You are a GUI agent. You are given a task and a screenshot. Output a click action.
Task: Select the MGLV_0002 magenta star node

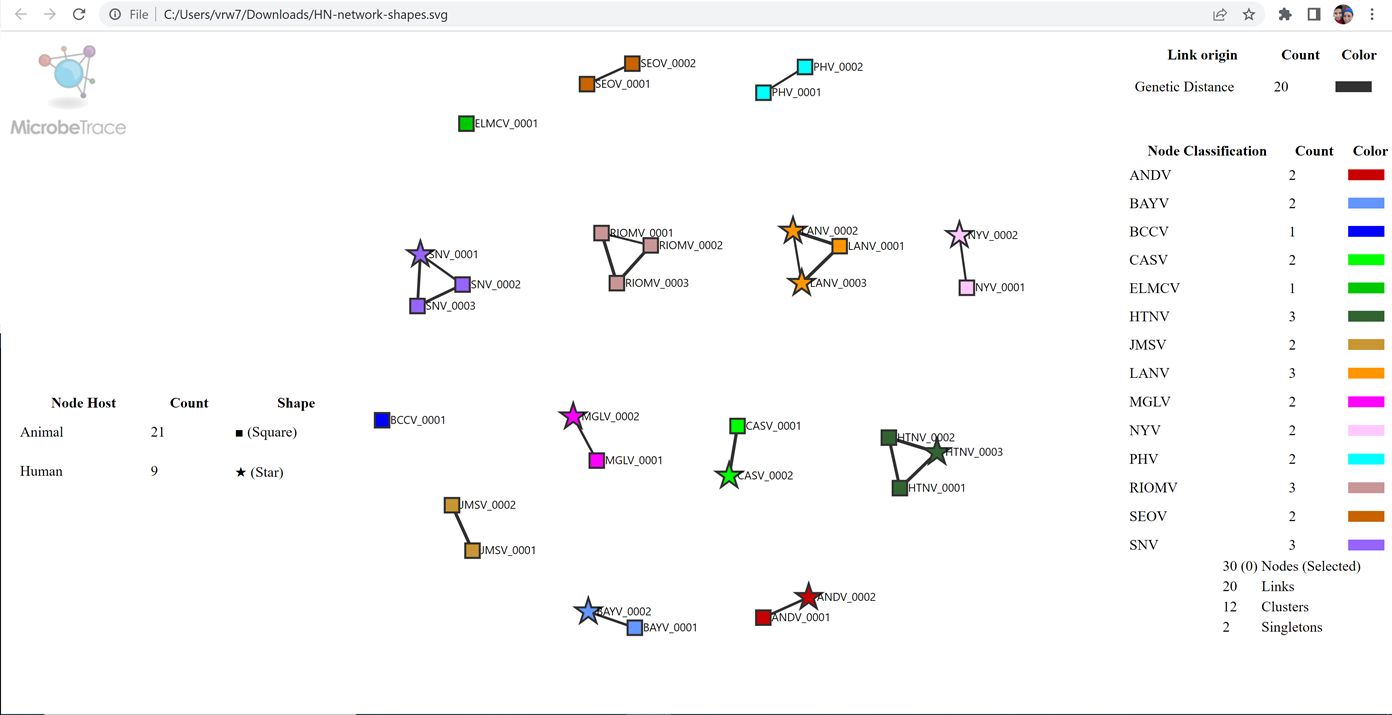click(x=571, y=415)
